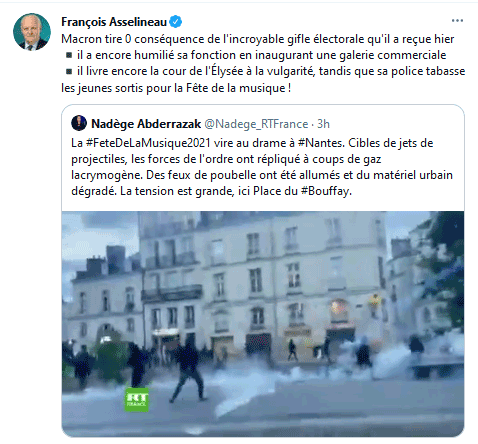Viewport: 478px width, 444px height.
Task: Open the three-dot more options menu
Action: click(x=457, y=21)
